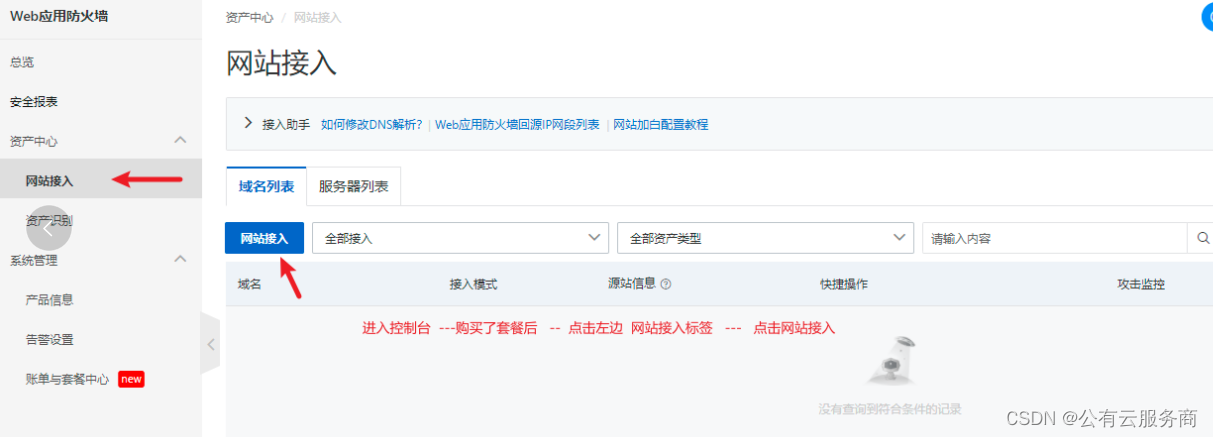Focus the 请输入内容 search field
The height and width of the screenshot is (437, 1213).
click(x=1054, y=238)
